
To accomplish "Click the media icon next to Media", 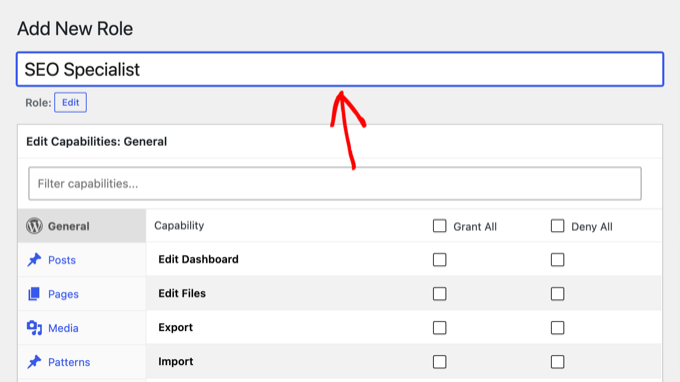I will pyautogui.click(x=34, y=328).
